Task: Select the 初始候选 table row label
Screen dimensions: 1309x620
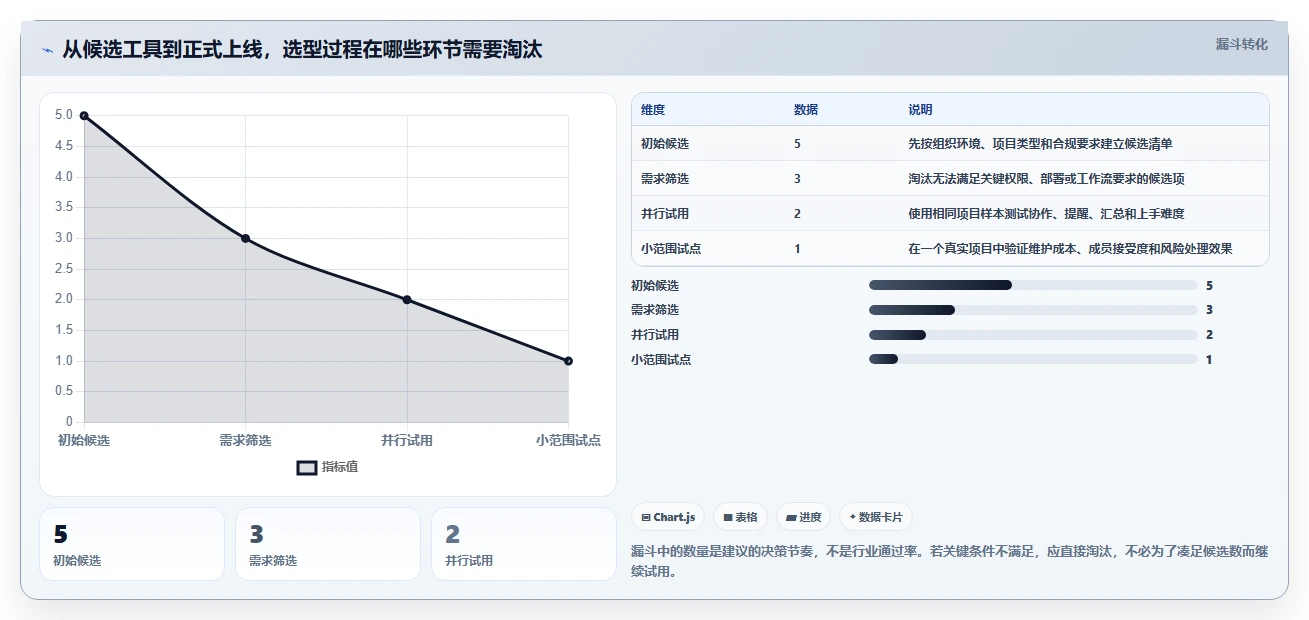Action: (665, 144)
